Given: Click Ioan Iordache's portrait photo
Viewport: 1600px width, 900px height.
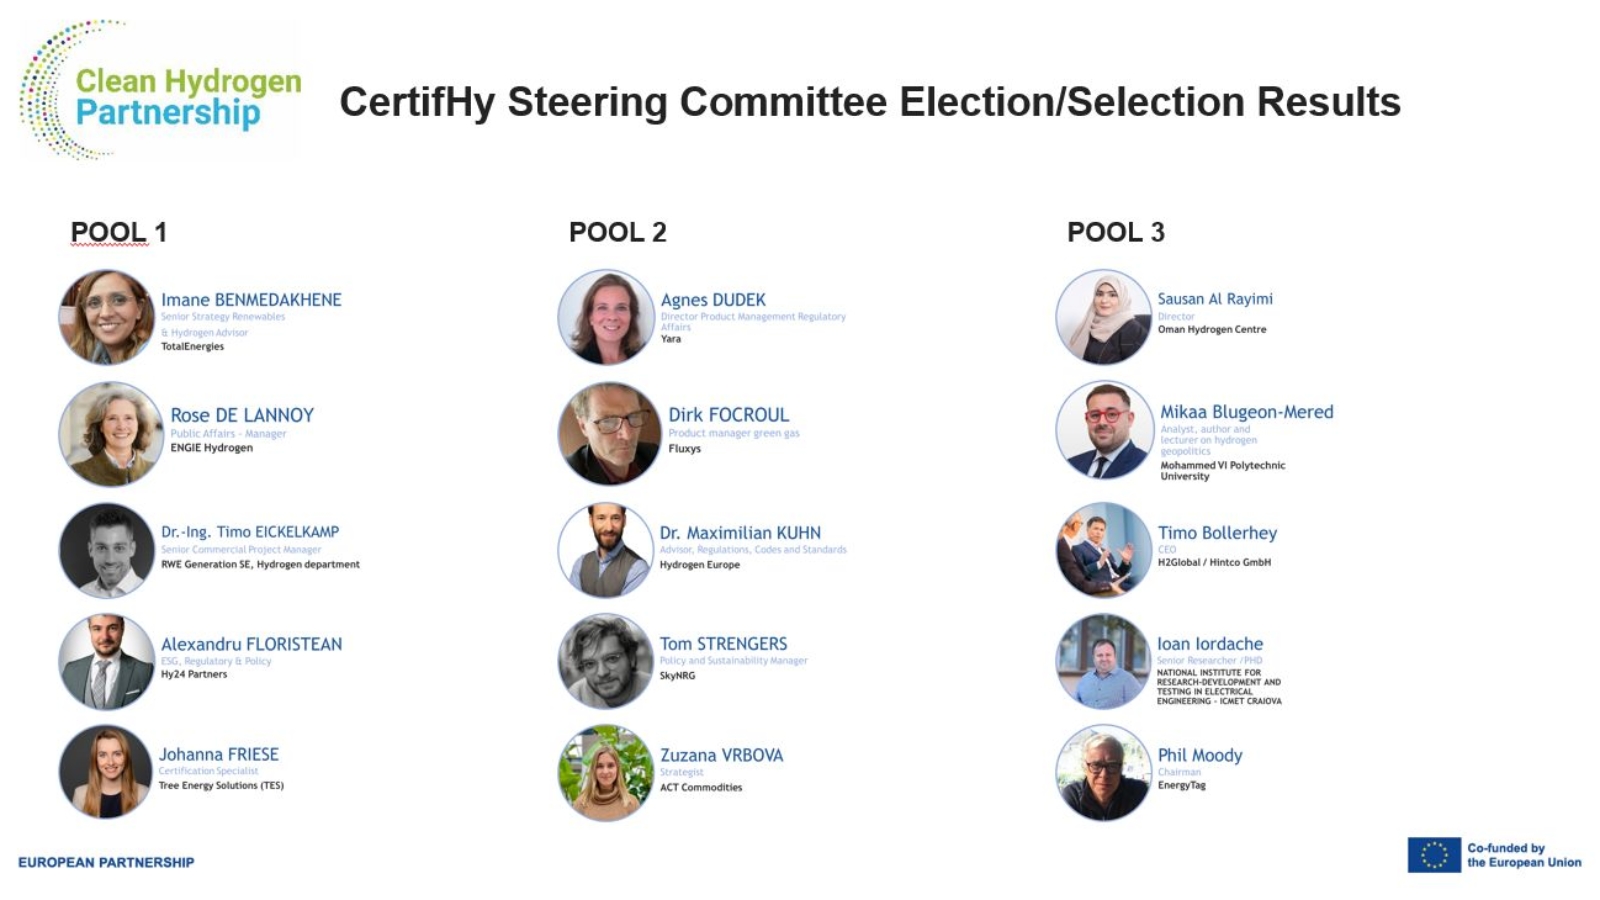Looking at the screenshot, I should pyautogui.click(x=1104, y=661).
